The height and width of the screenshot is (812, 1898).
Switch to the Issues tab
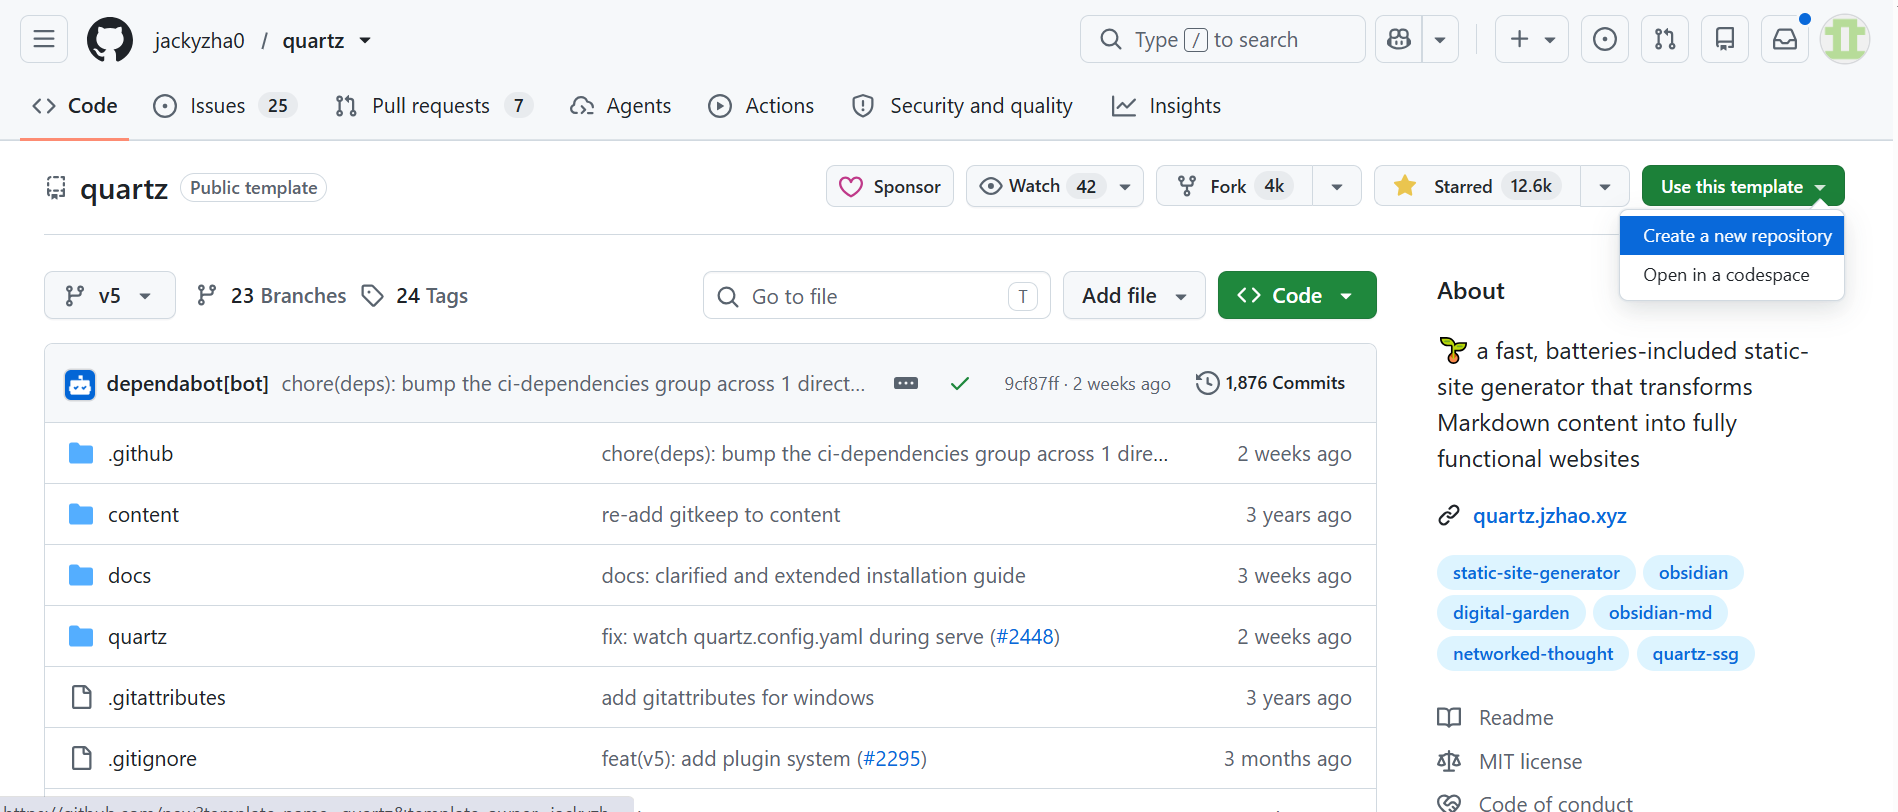click(x=225, y=106)
